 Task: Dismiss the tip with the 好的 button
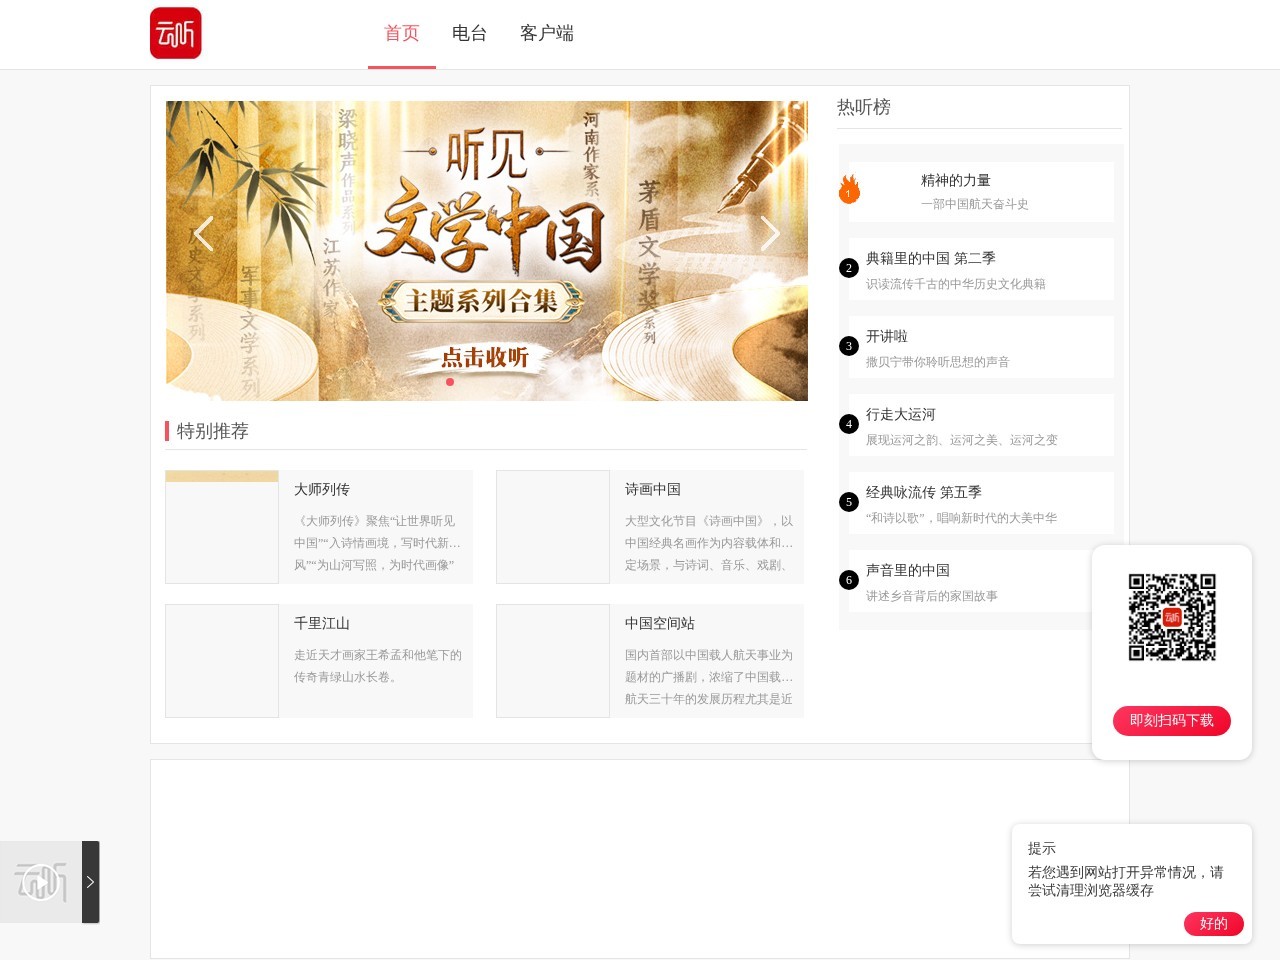click(x=1213, y=924)
